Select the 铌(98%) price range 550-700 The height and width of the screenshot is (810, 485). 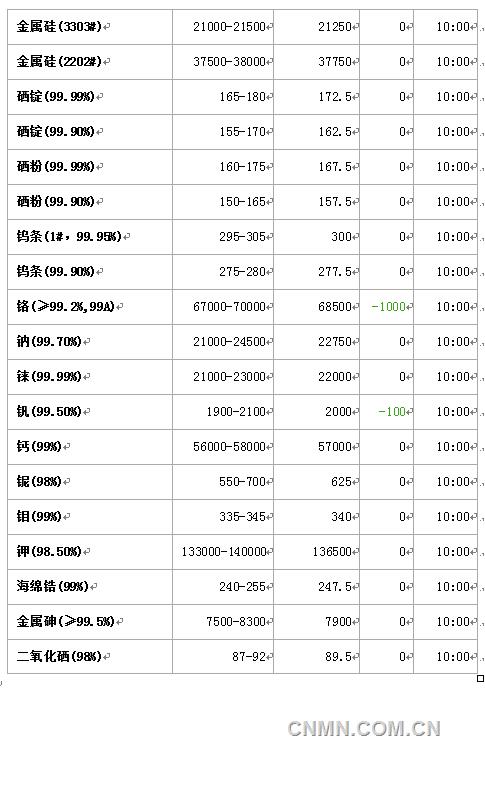[x=242, y=481]
